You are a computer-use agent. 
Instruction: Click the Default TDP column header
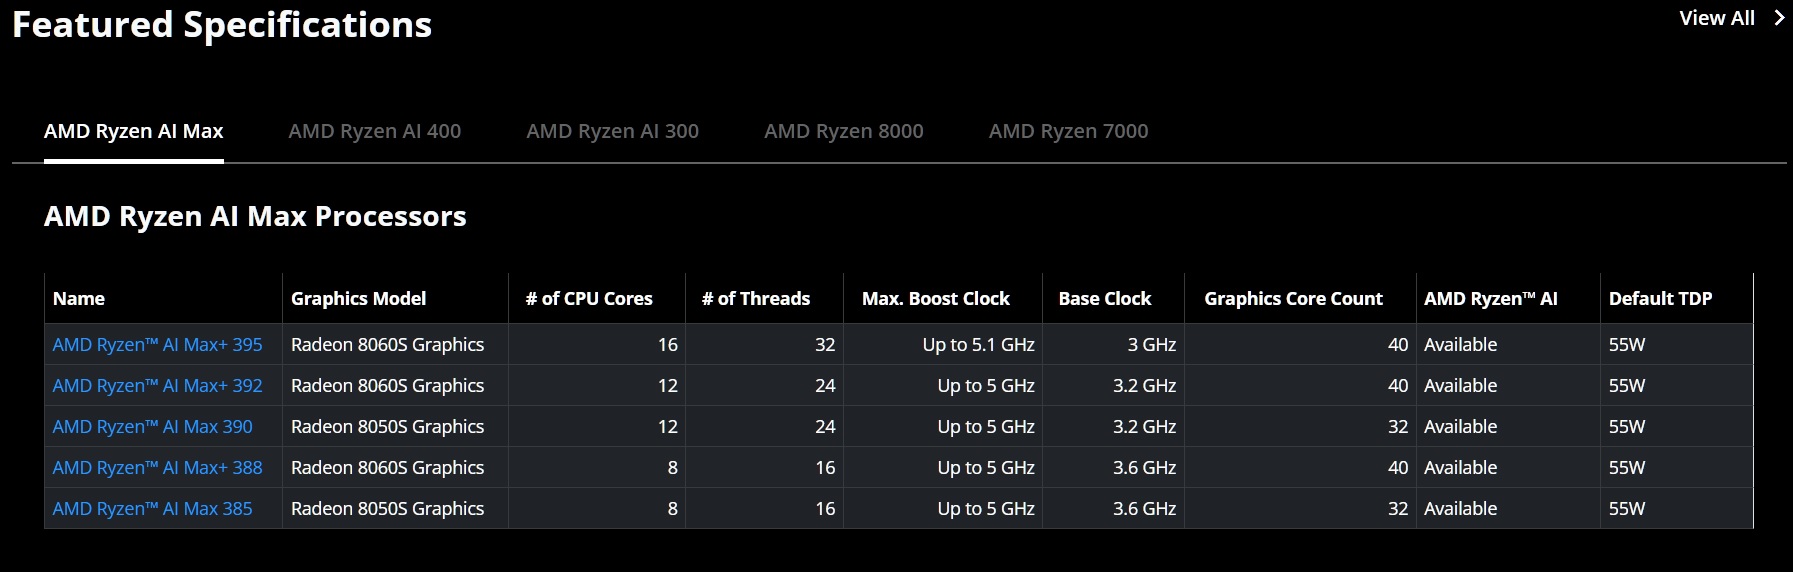pos(1661,298)
